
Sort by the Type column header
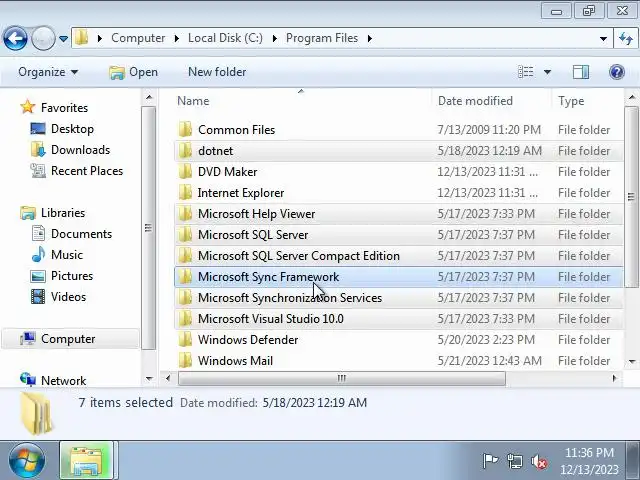pos(571,101)
